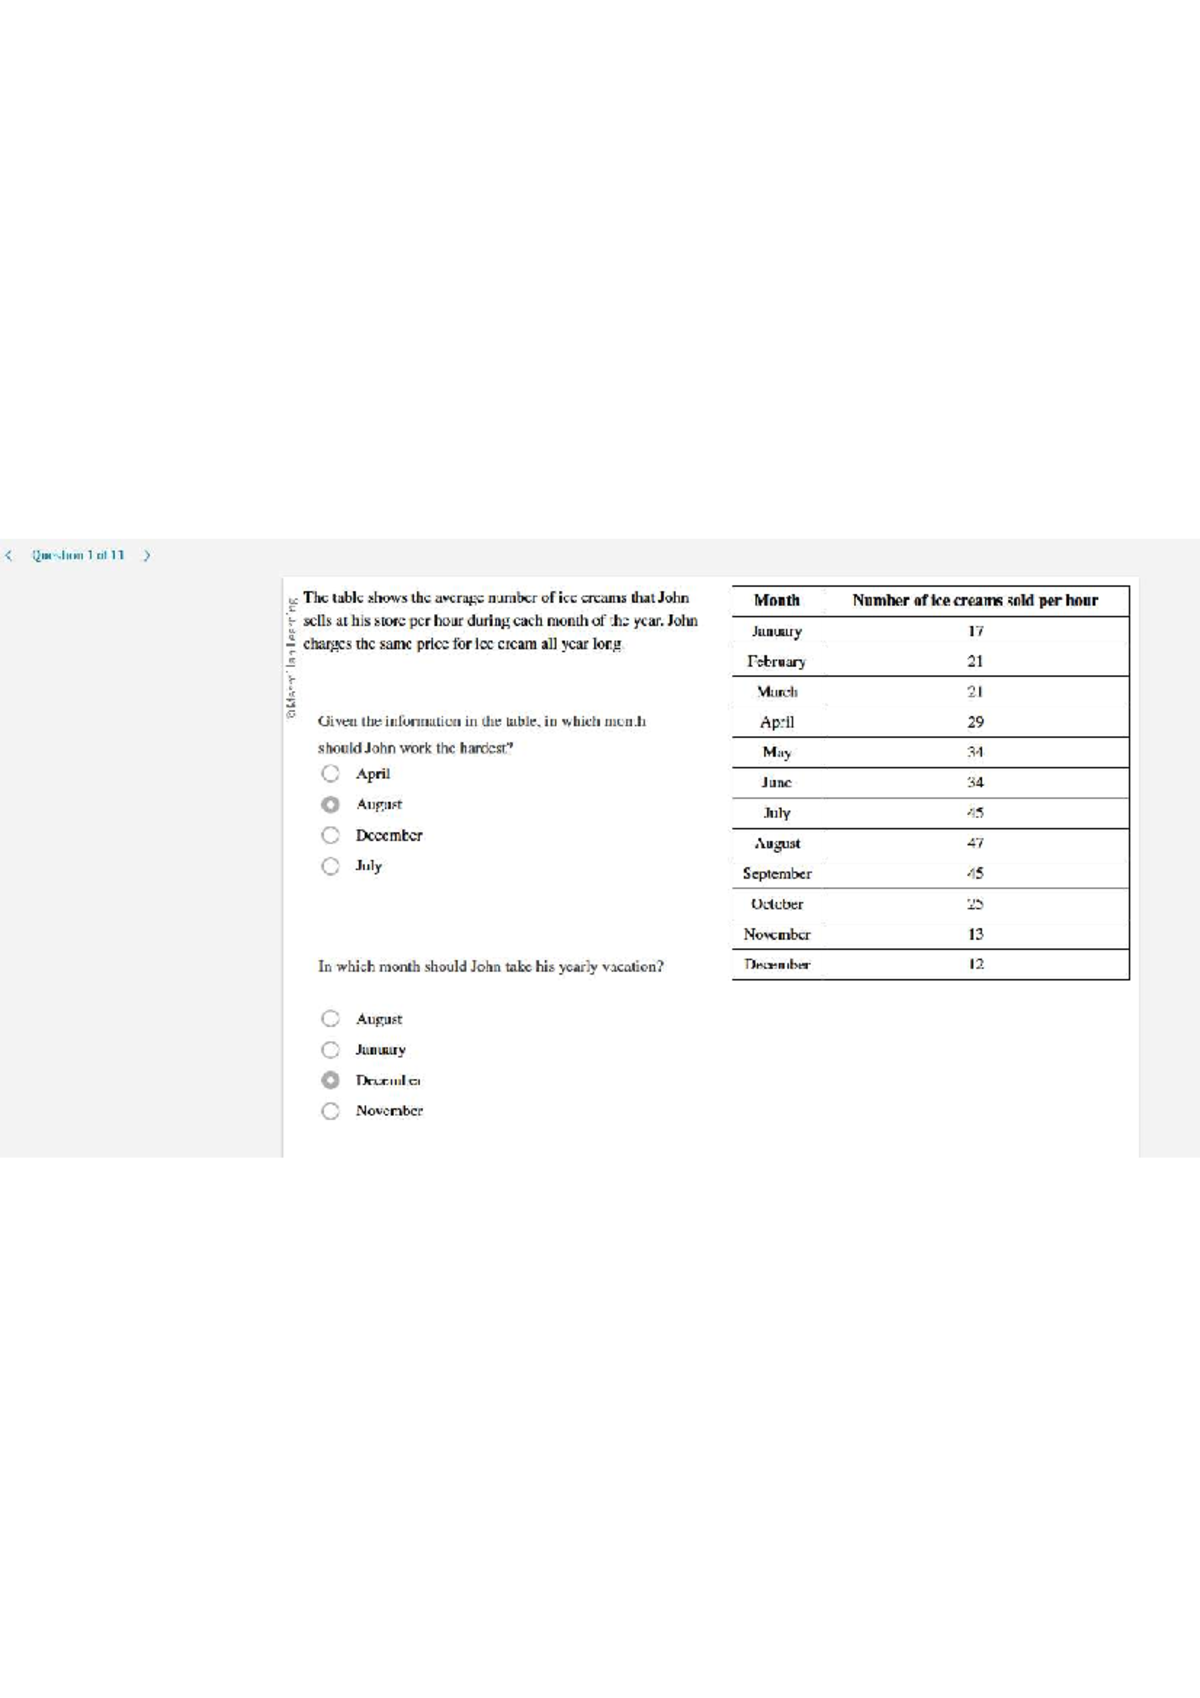This screenshot has width=1200, height=1698.
Task: Select April radio button for hardest-work question
Action: (330, 774)
